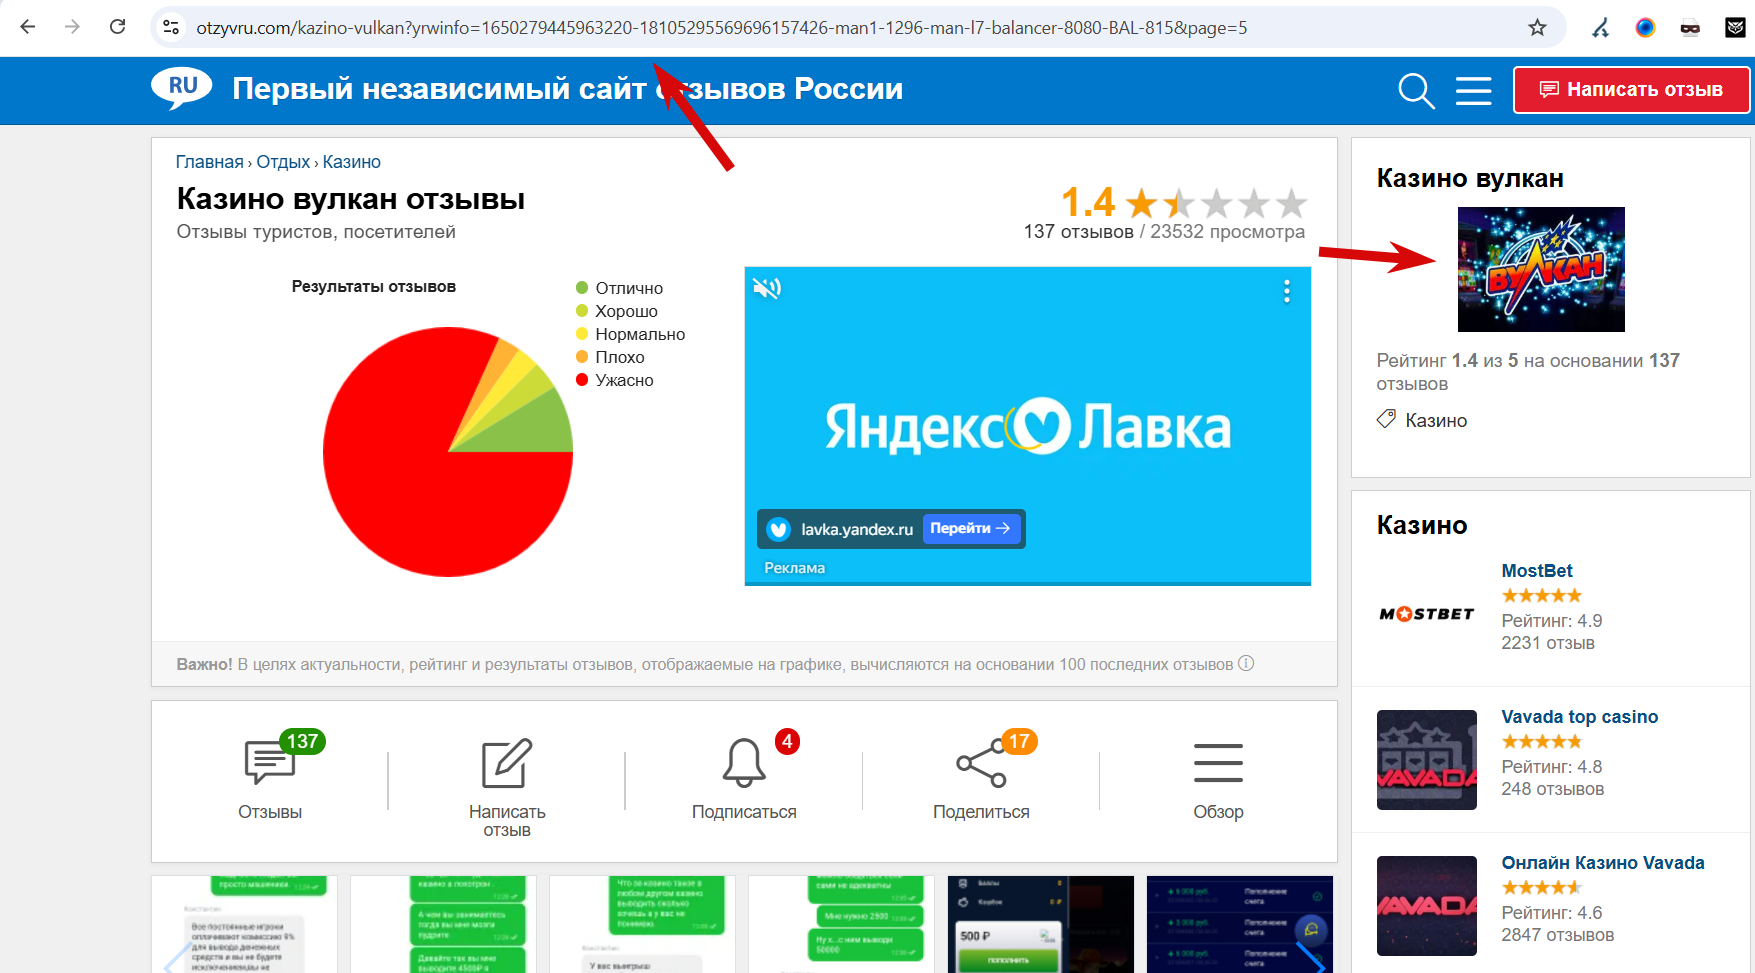The image size is (1755, 973).
Task: Click the Казино tag in sidebar
Action: [1436, 421]
